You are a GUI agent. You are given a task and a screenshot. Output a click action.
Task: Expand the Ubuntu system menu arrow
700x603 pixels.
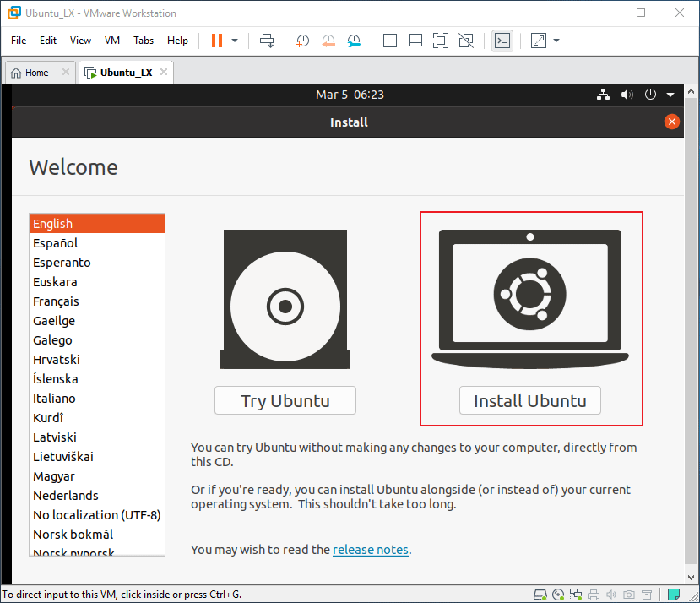point(671,95)
